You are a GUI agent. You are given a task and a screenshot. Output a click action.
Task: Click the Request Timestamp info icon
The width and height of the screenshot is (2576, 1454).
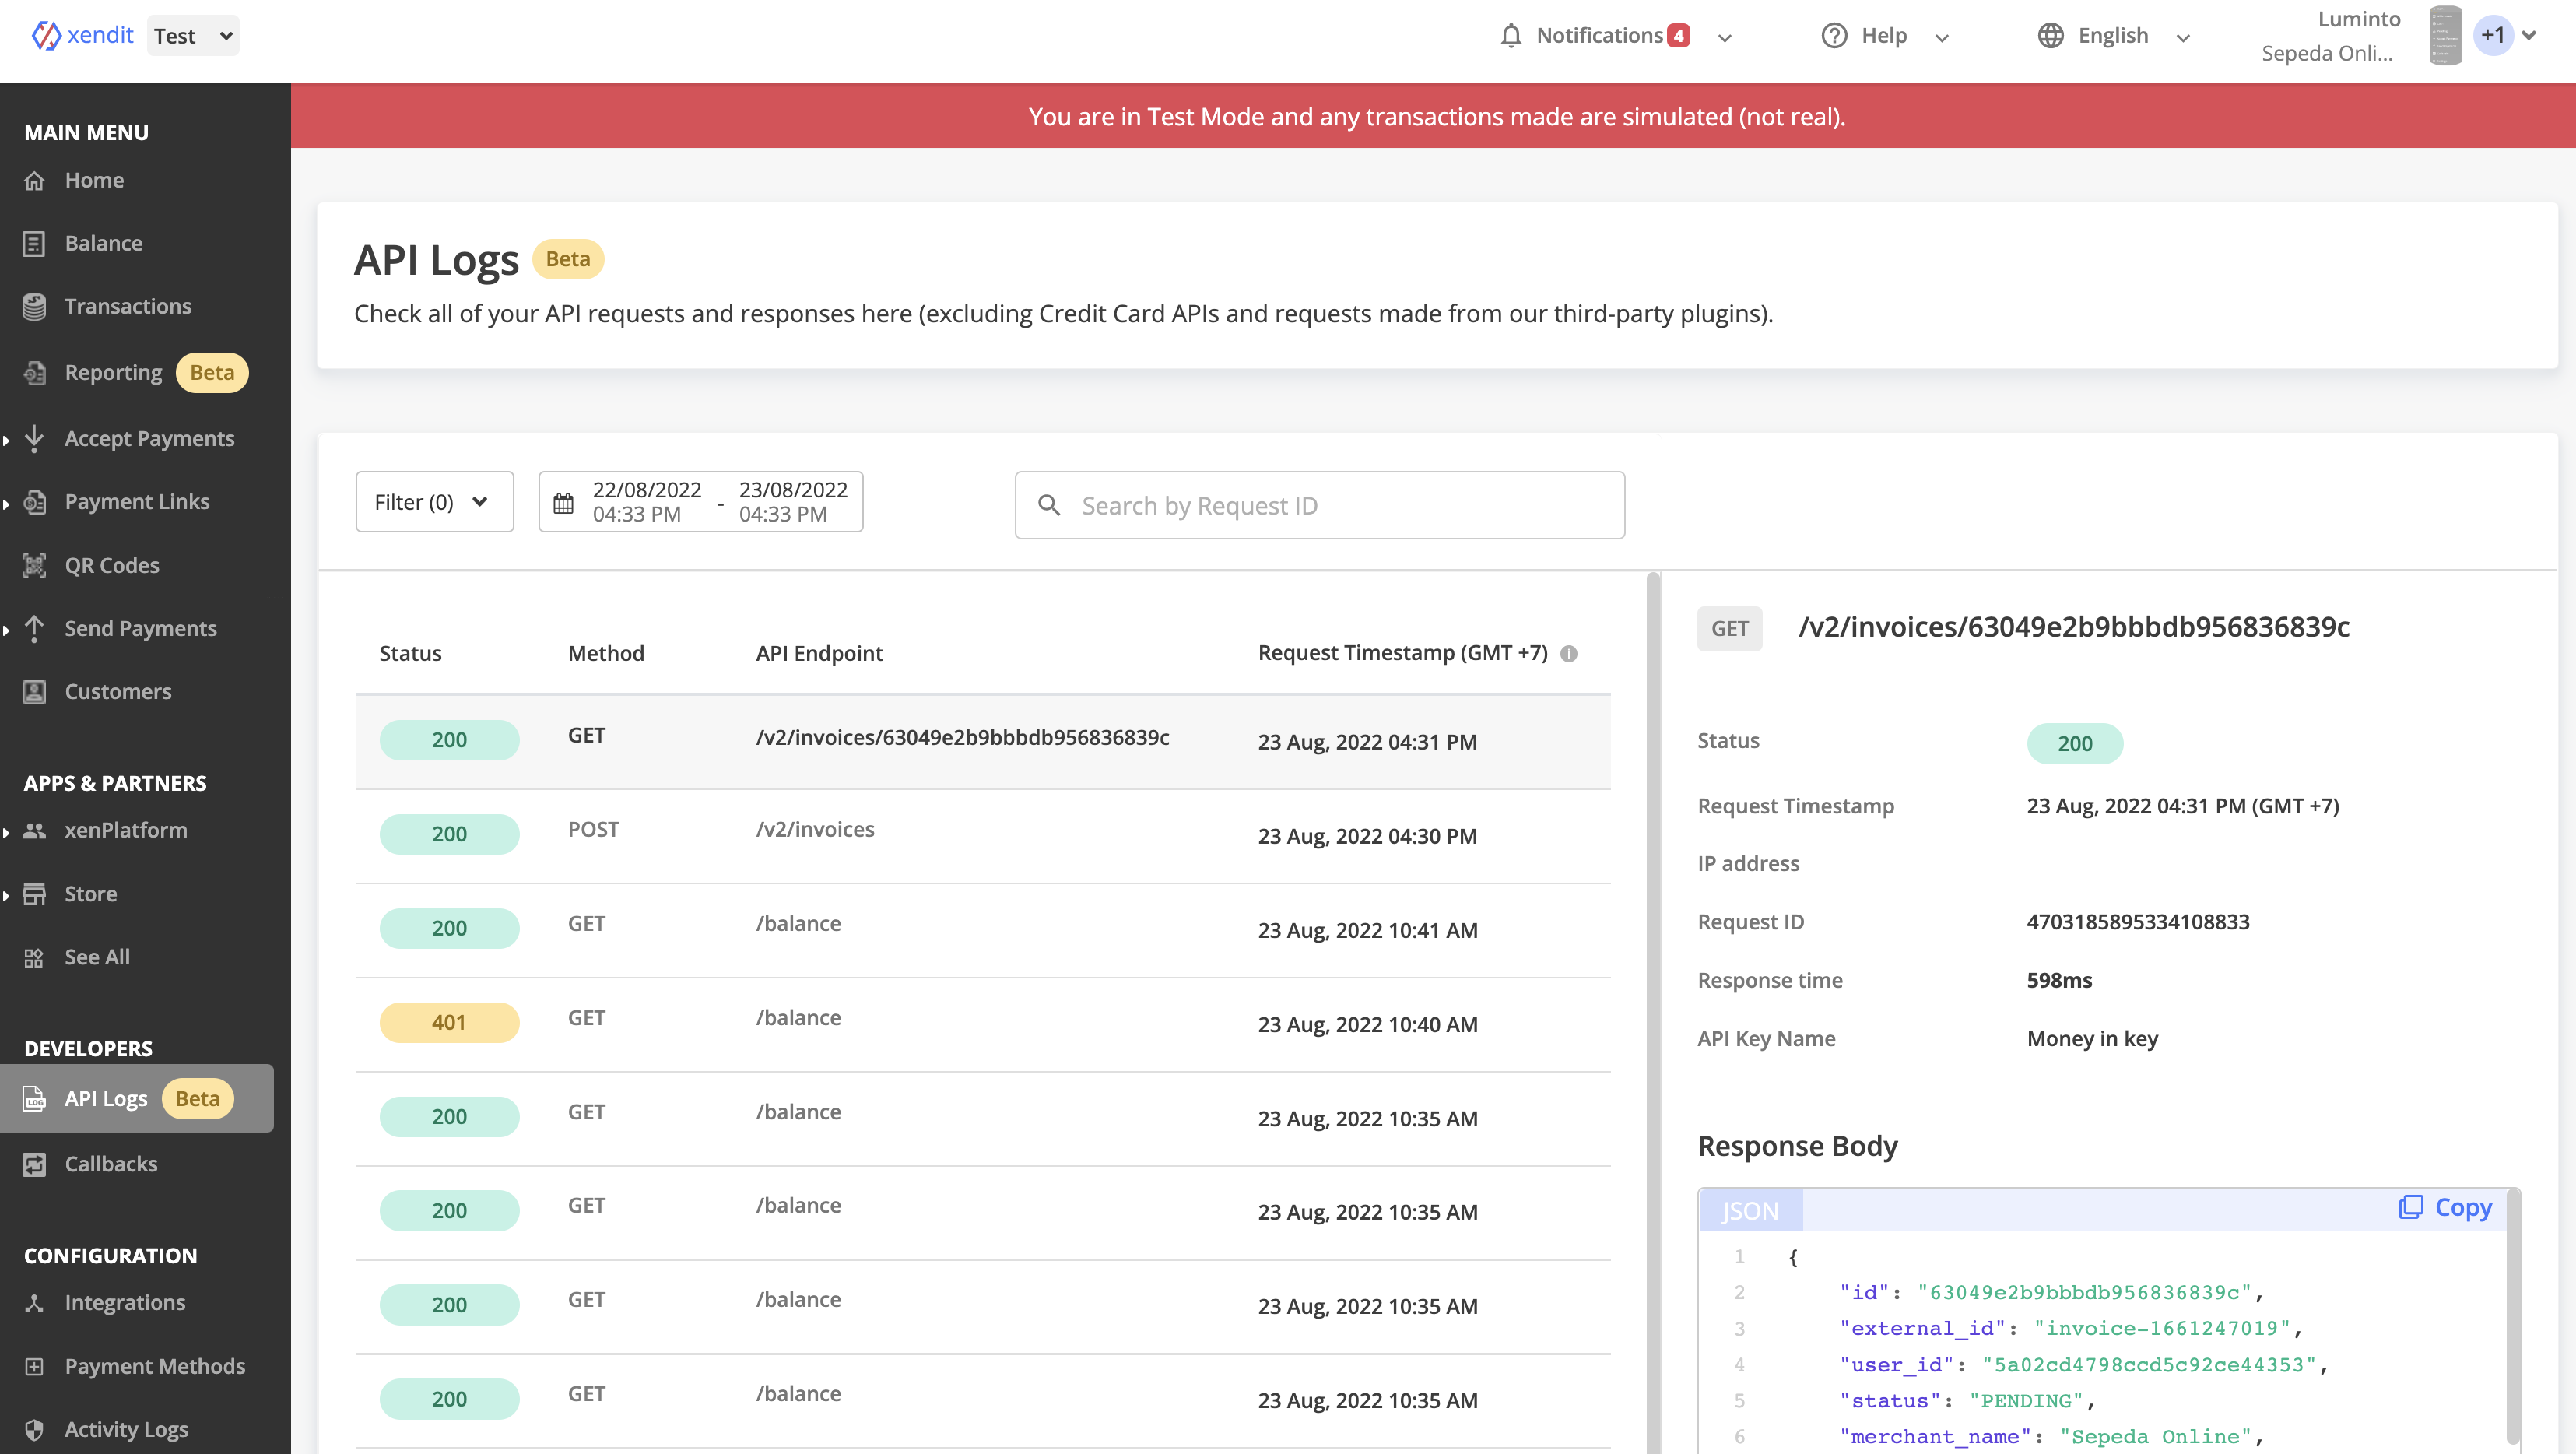point(1569,654)
